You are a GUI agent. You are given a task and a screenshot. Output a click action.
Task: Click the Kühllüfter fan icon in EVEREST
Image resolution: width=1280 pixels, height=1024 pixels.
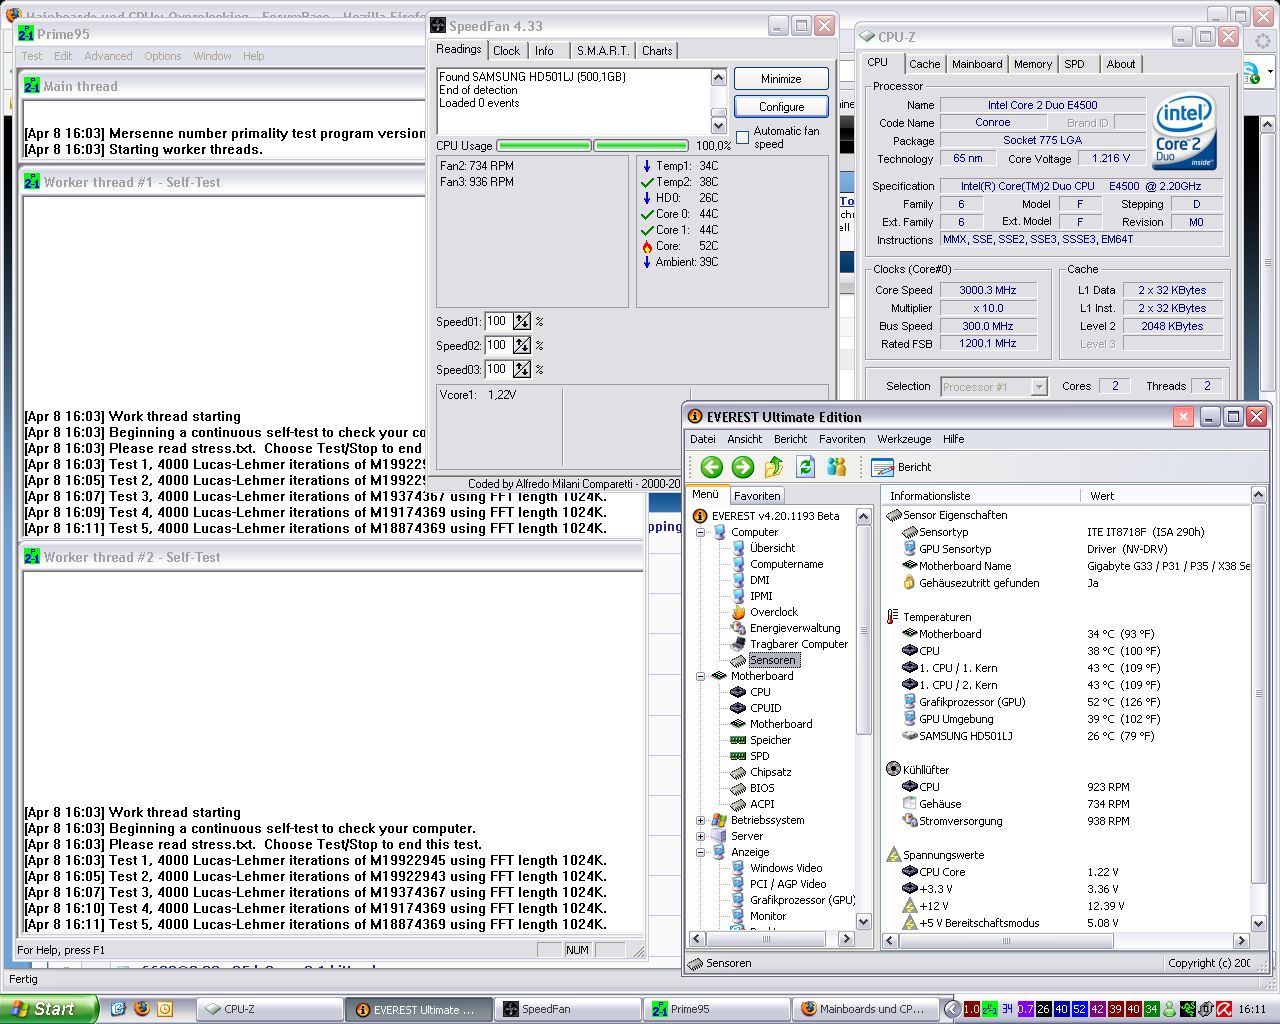[x=893, y=770]
